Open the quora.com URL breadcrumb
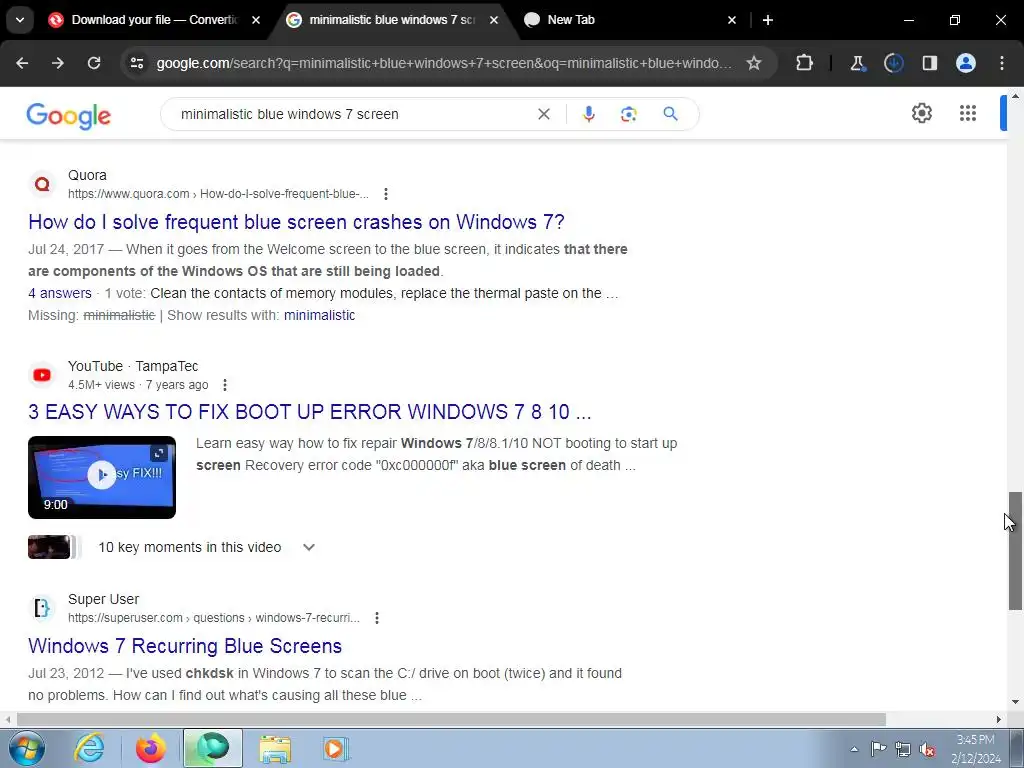The height and width of the screenshot is (768, 1024). [218, 194]
